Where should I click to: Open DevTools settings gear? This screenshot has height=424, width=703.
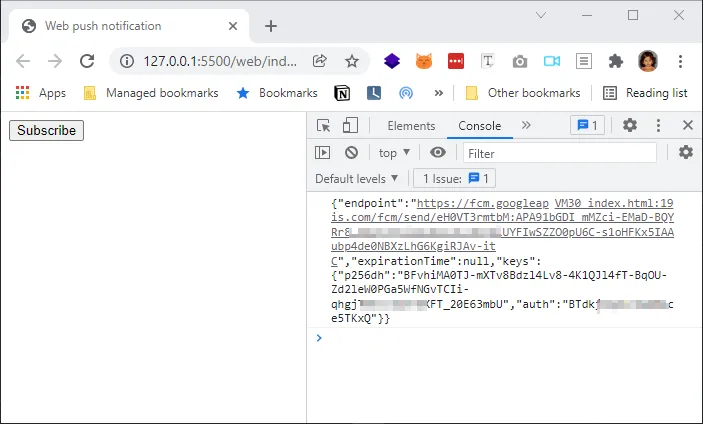pos(630,125)
